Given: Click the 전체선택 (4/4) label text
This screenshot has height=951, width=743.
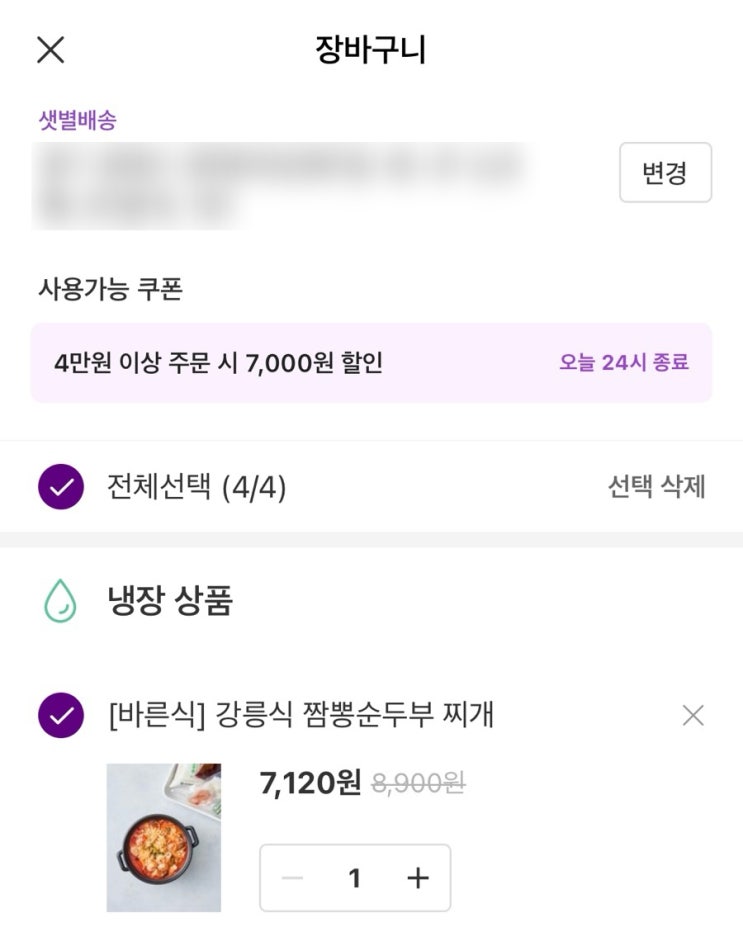Looking at the screenshot, I should coord(196,487).
